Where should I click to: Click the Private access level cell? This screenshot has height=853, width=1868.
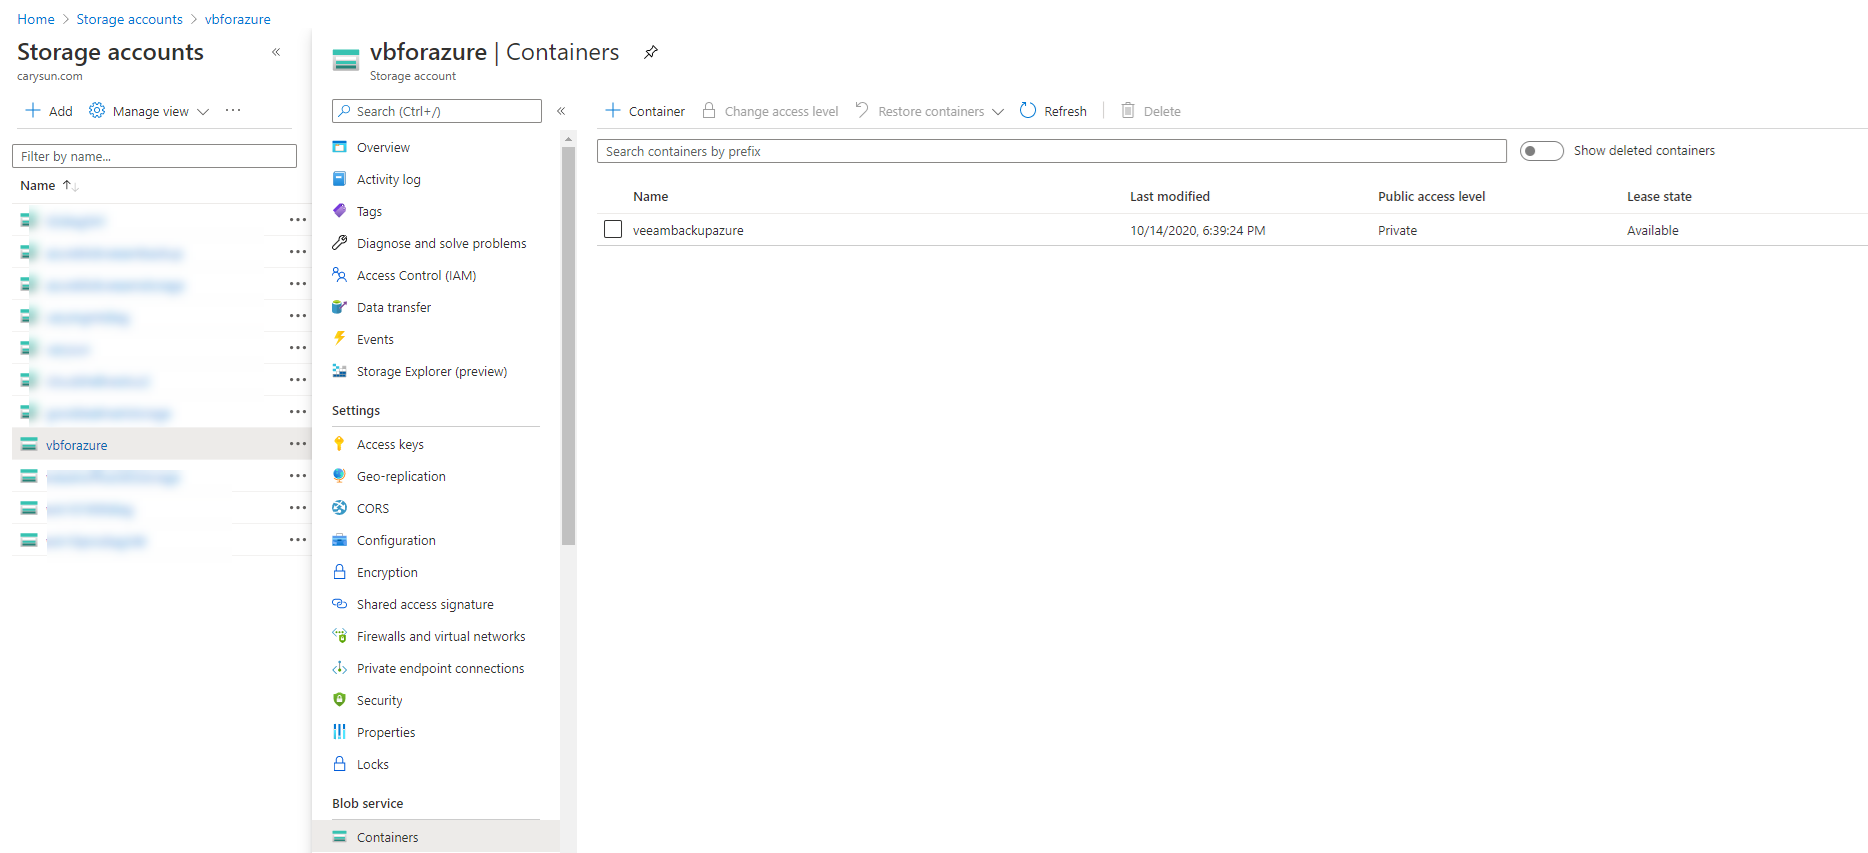pyautogui.click(x=1397, y=230)
